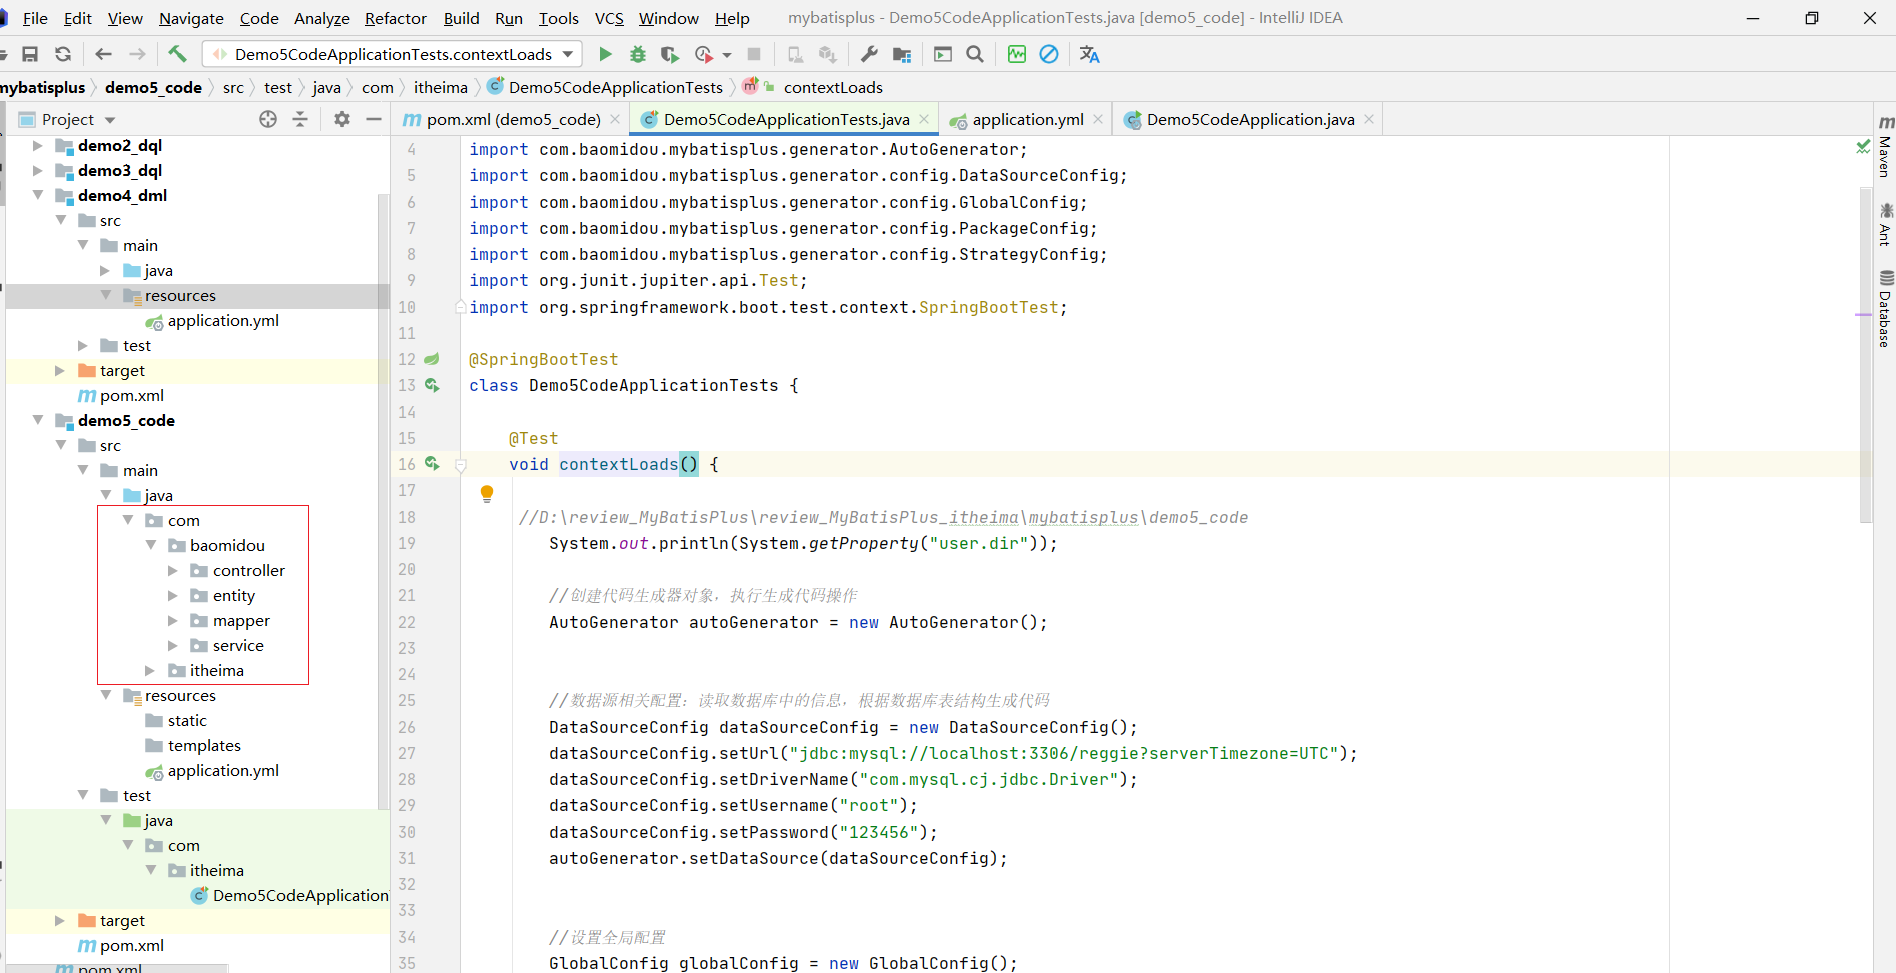Open the File menu
This screenshot has height=973, width=1896.
click(35, 18)
